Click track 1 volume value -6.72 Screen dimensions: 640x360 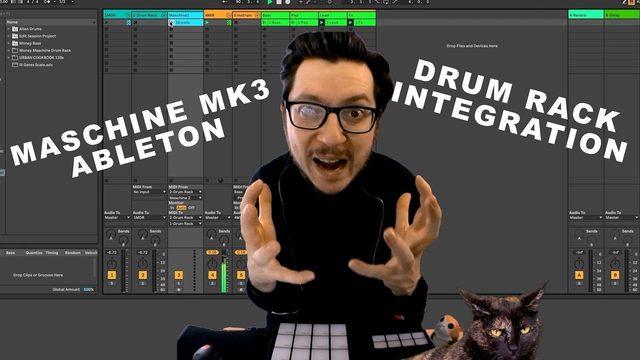pos(112,253)
